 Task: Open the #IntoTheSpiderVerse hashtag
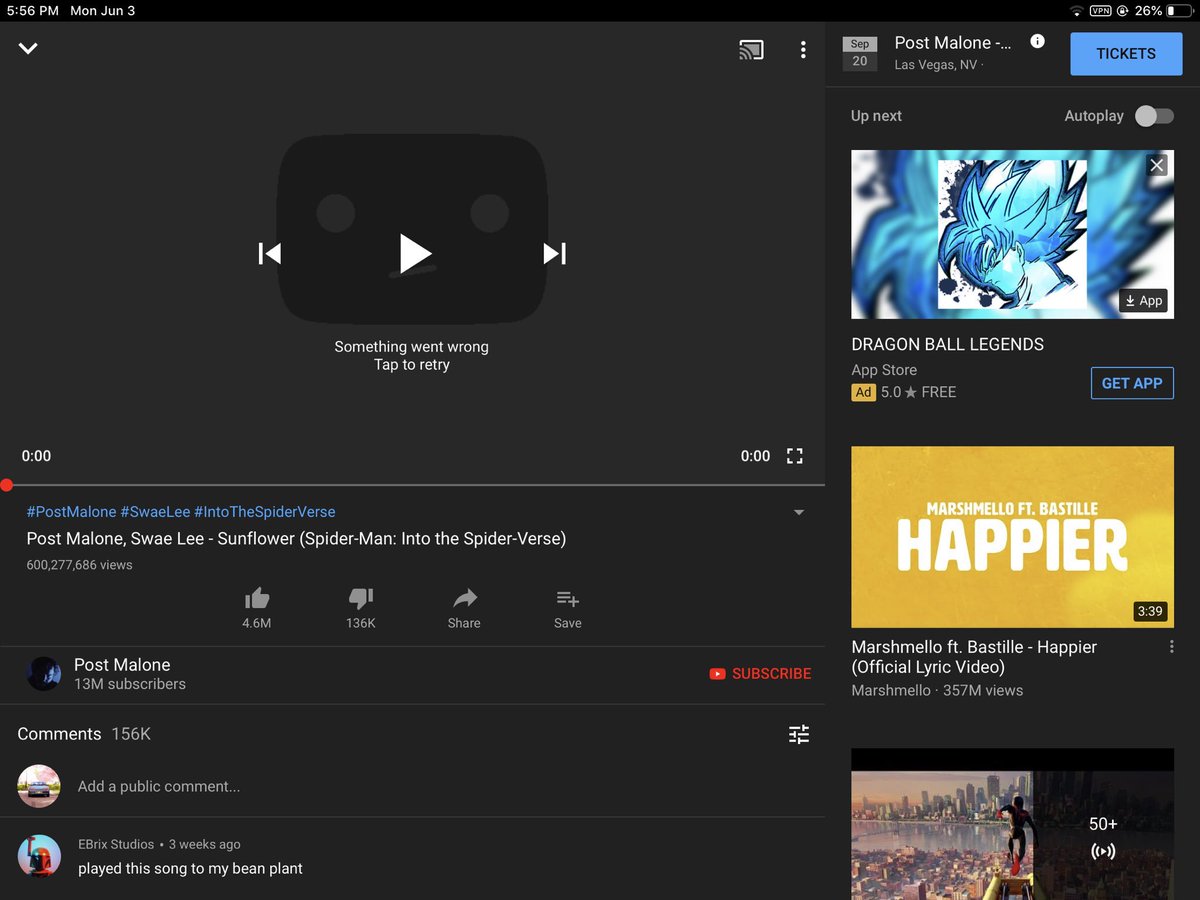265,511
